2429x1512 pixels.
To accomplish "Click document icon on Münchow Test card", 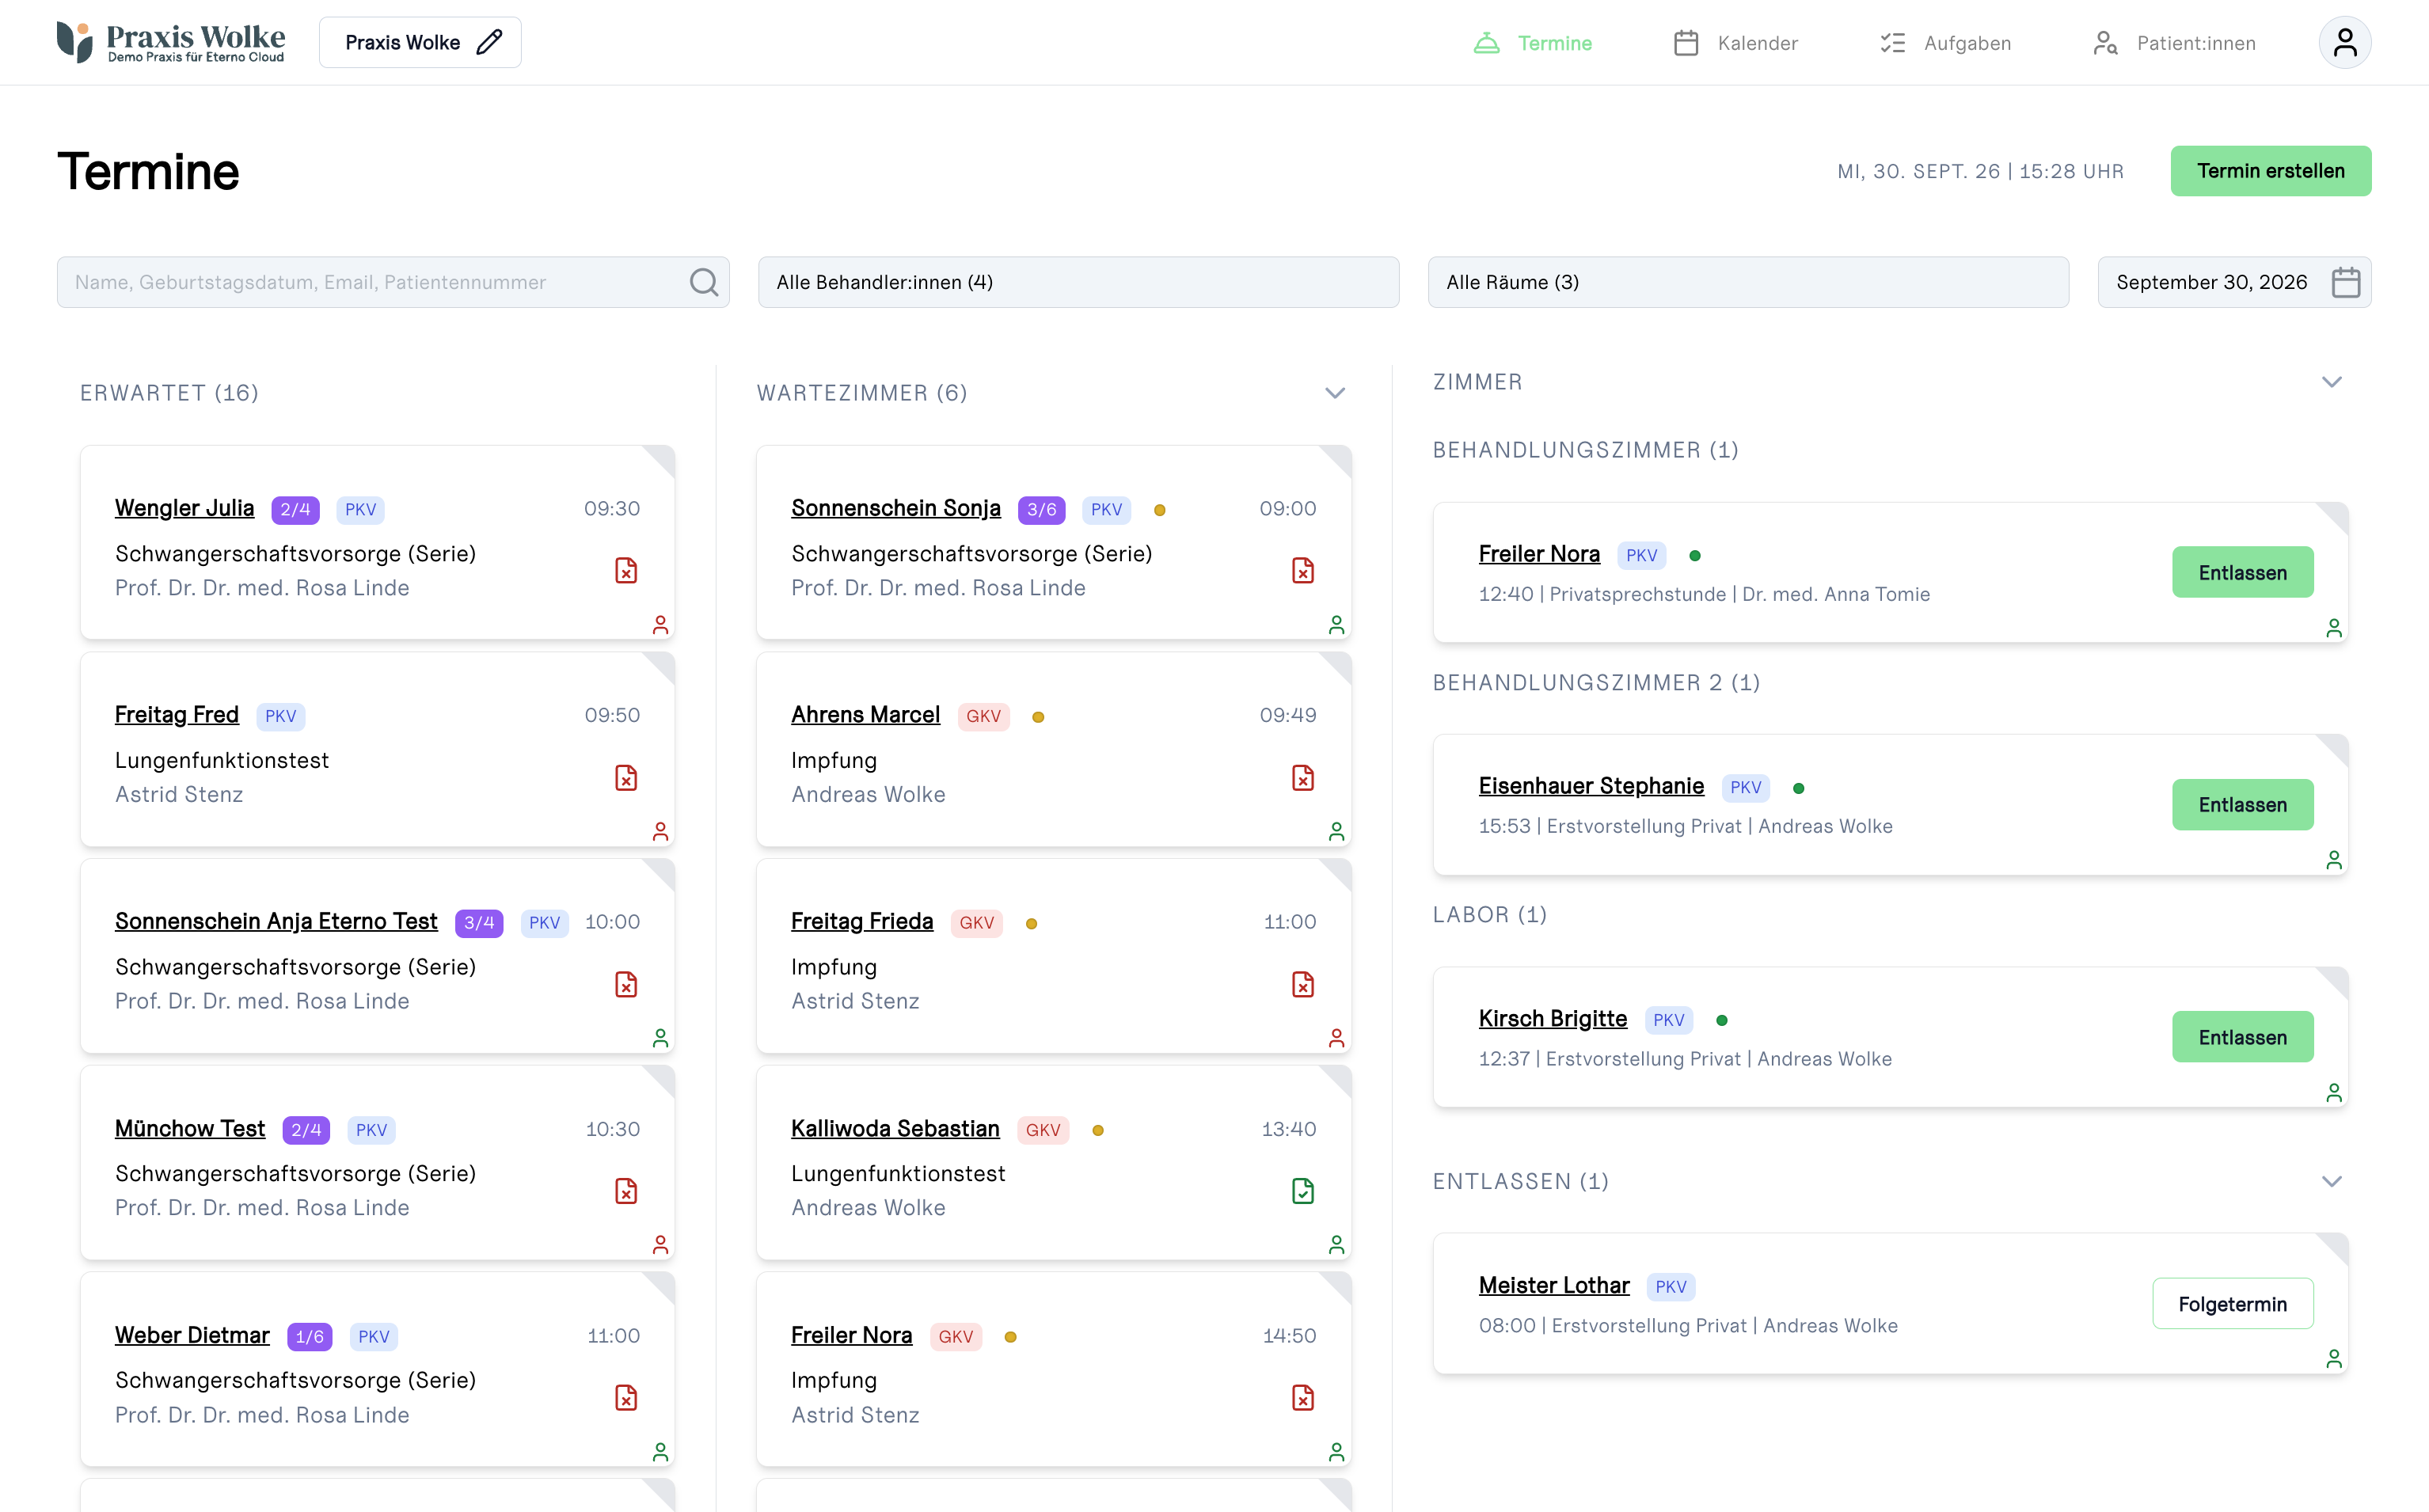I will 626,1190.
